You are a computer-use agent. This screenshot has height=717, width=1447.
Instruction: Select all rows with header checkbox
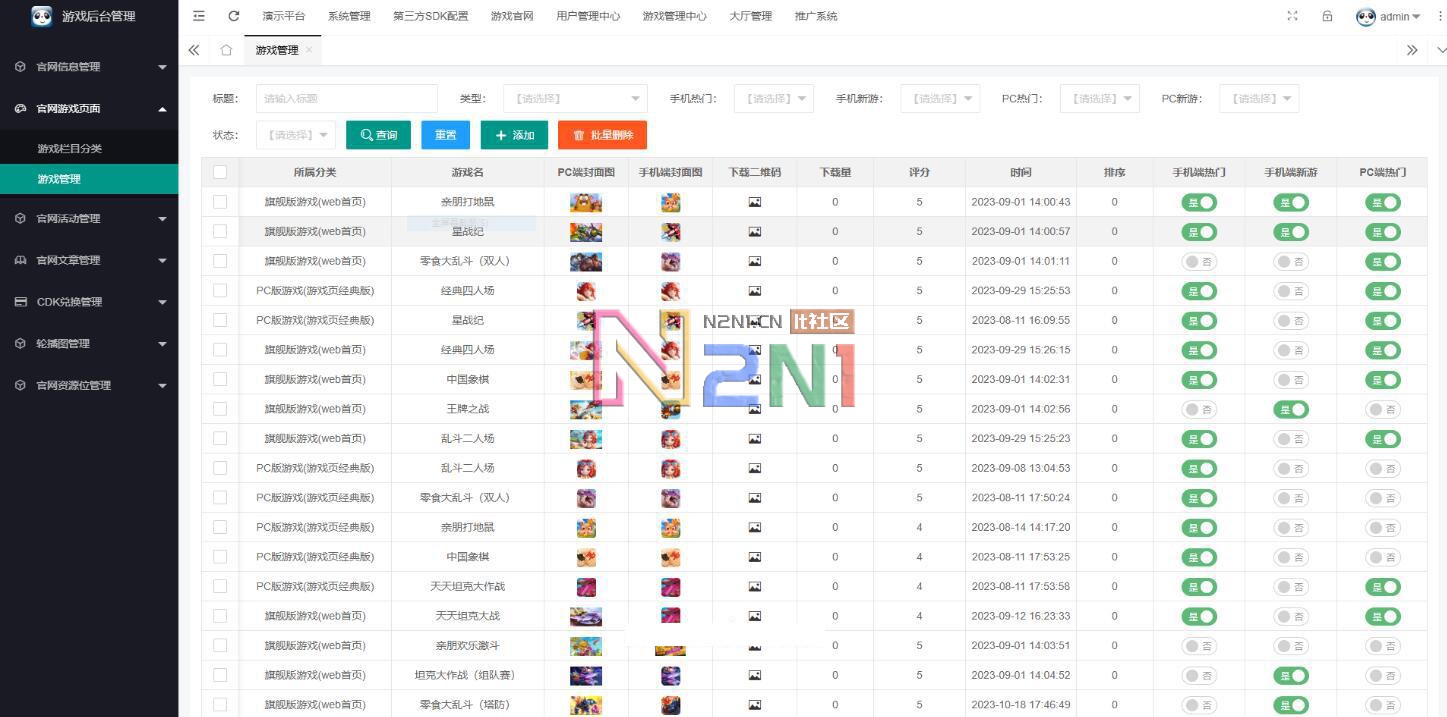[220, 172]
